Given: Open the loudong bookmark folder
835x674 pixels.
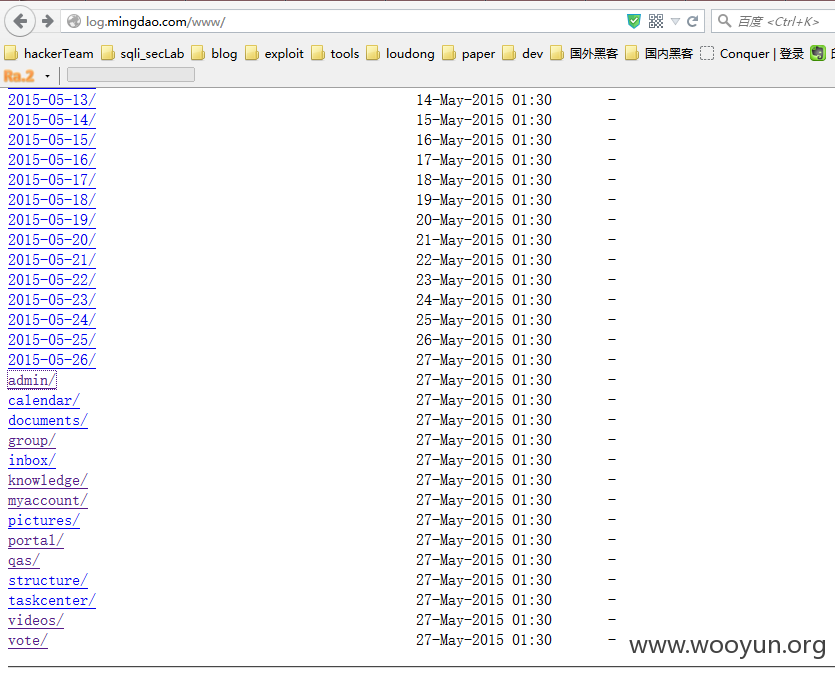Looking at the screenshot, I should tap(400, 53).
